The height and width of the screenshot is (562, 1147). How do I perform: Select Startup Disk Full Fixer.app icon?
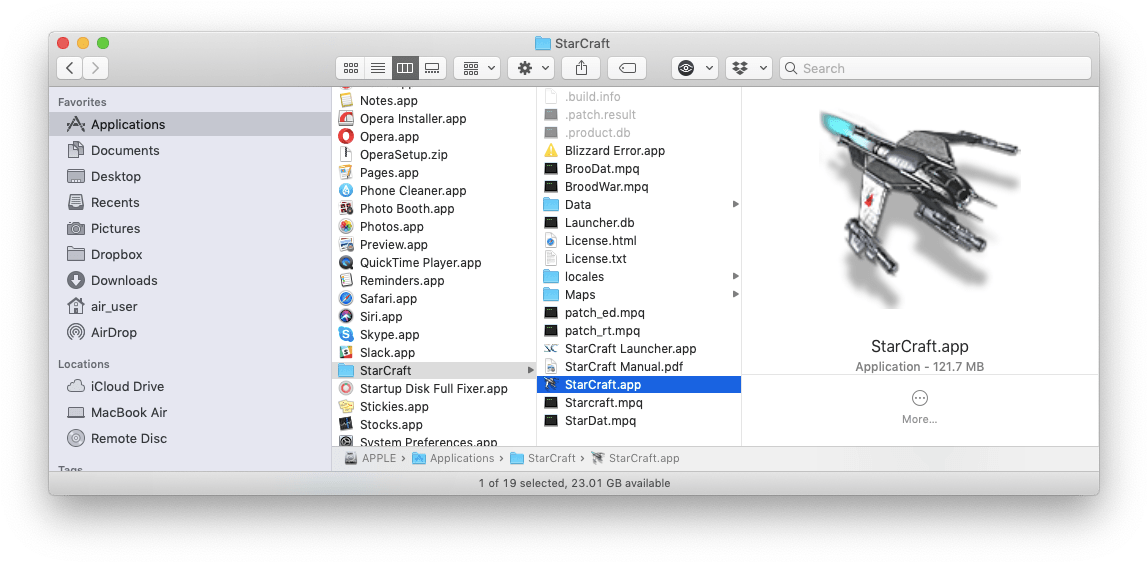347,389
